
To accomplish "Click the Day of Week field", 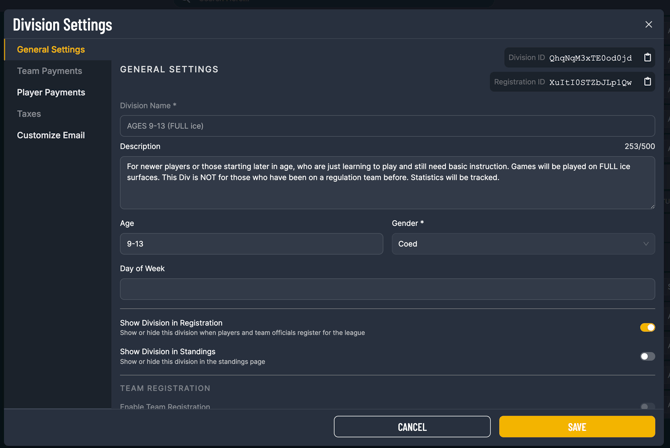I will tap(387, 289).
